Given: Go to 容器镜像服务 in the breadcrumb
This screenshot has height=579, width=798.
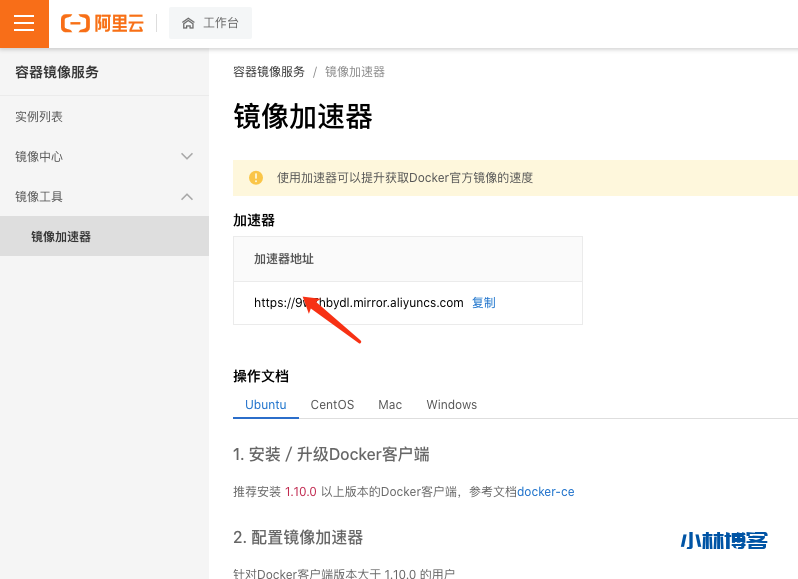Looking at the screenshot, I should 269,72.
